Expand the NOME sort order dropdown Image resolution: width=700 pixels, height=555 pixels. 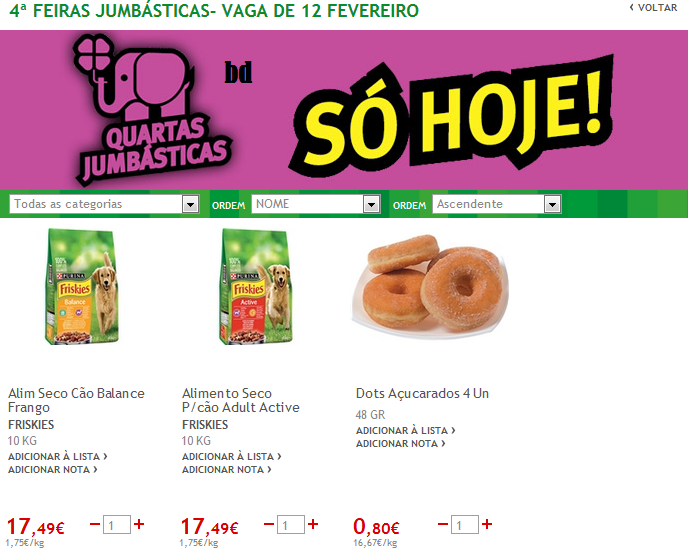(x=316, y=204)
